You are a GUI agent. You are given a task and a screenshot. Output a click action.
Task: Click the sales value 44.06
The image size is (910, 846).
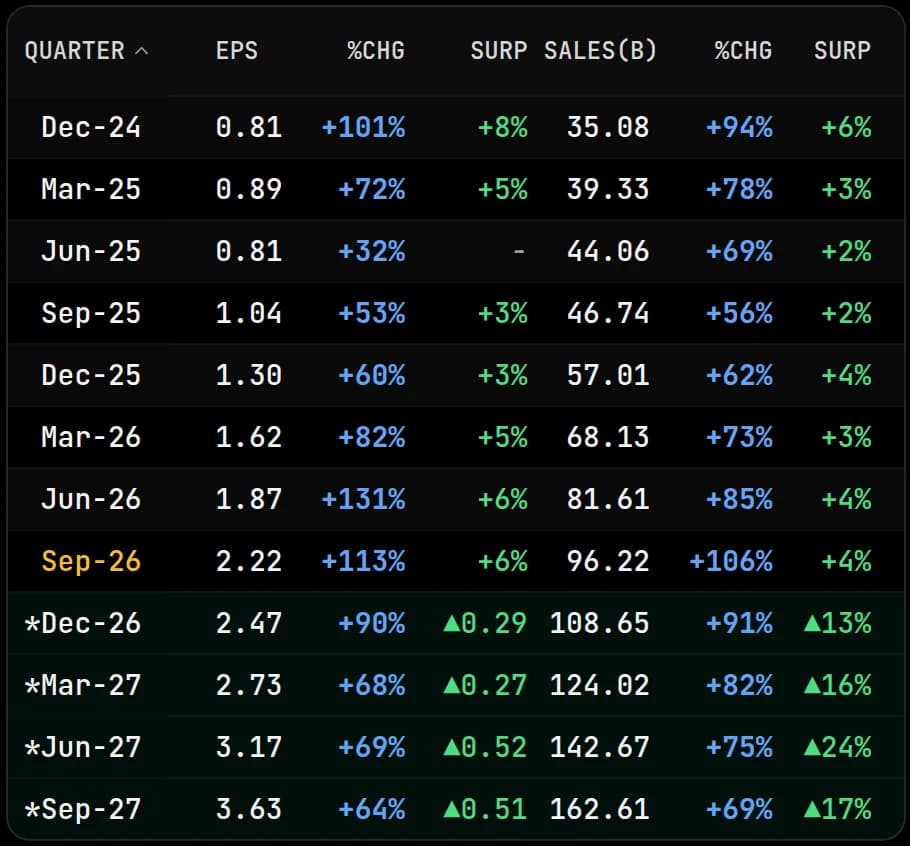(608, 251)
